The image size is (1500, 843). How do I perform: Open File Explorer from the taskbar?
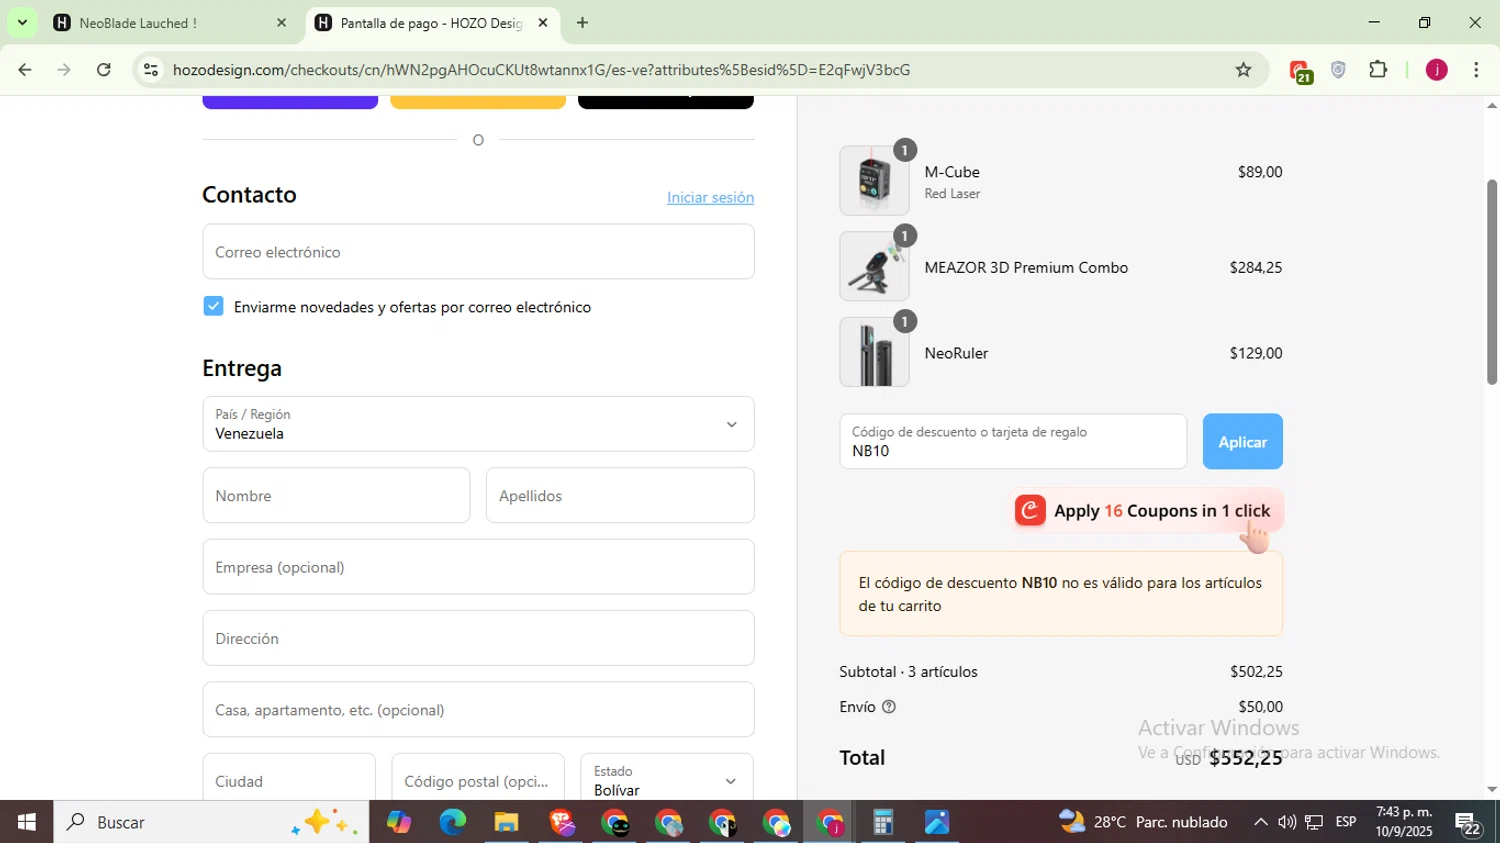click(507, 822)
